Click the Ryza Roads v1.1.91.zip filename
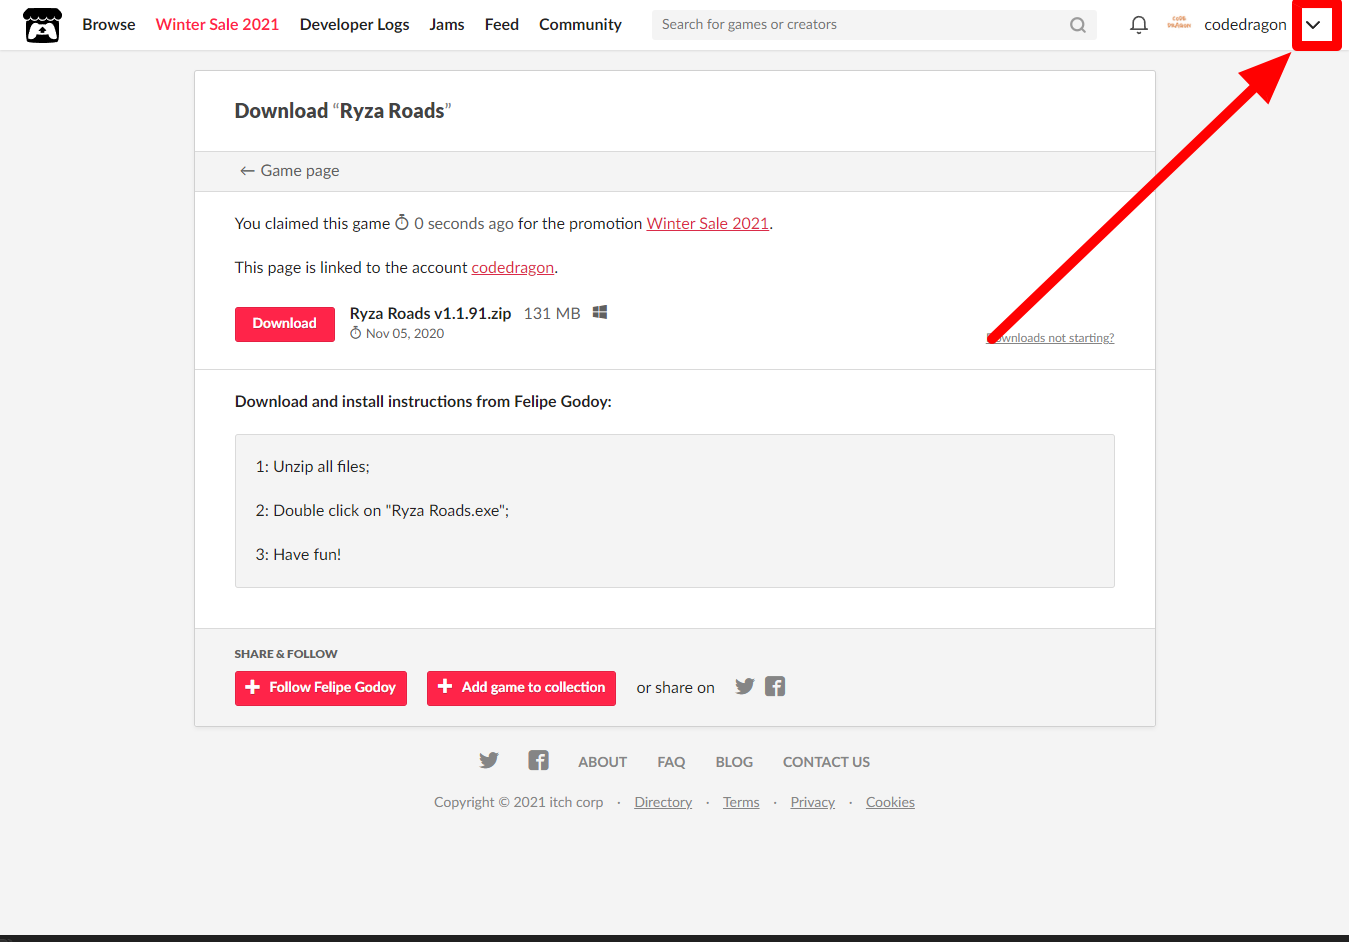The image size is (1349, 942). click(x=430, y=313)
